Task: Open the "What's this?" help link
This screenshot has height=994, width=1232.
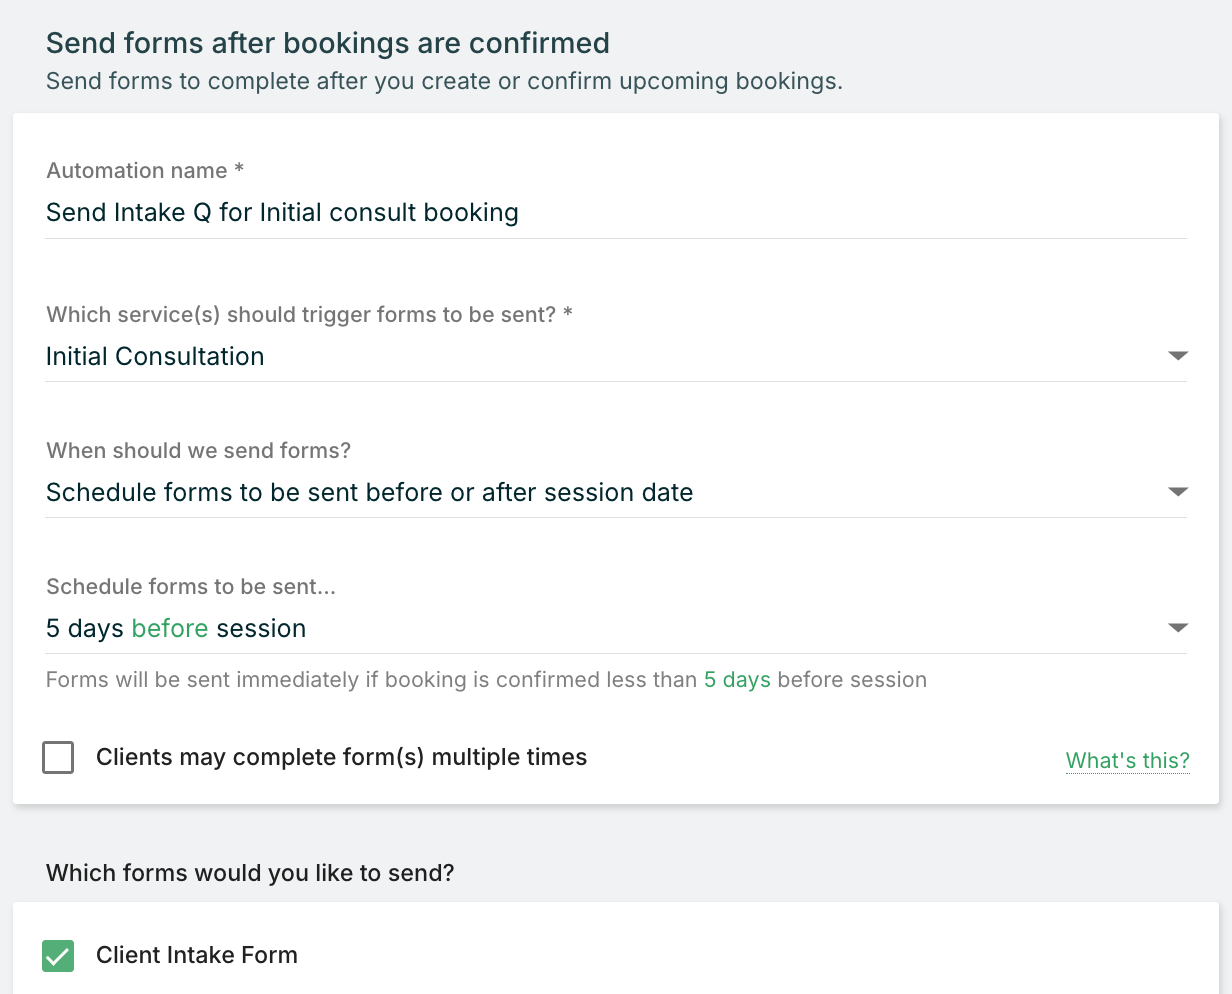Action: point(1127,761)
